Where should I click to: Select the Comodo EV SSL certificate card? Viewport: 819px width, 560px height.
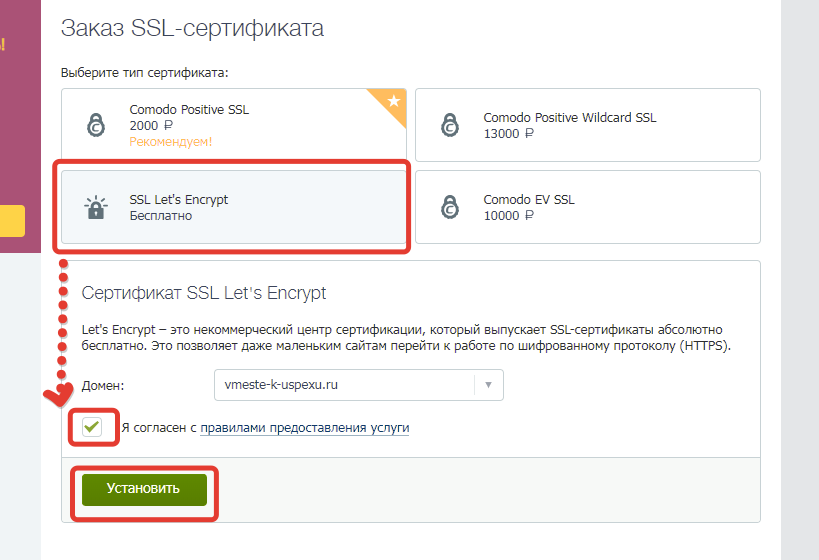[588, 207]
